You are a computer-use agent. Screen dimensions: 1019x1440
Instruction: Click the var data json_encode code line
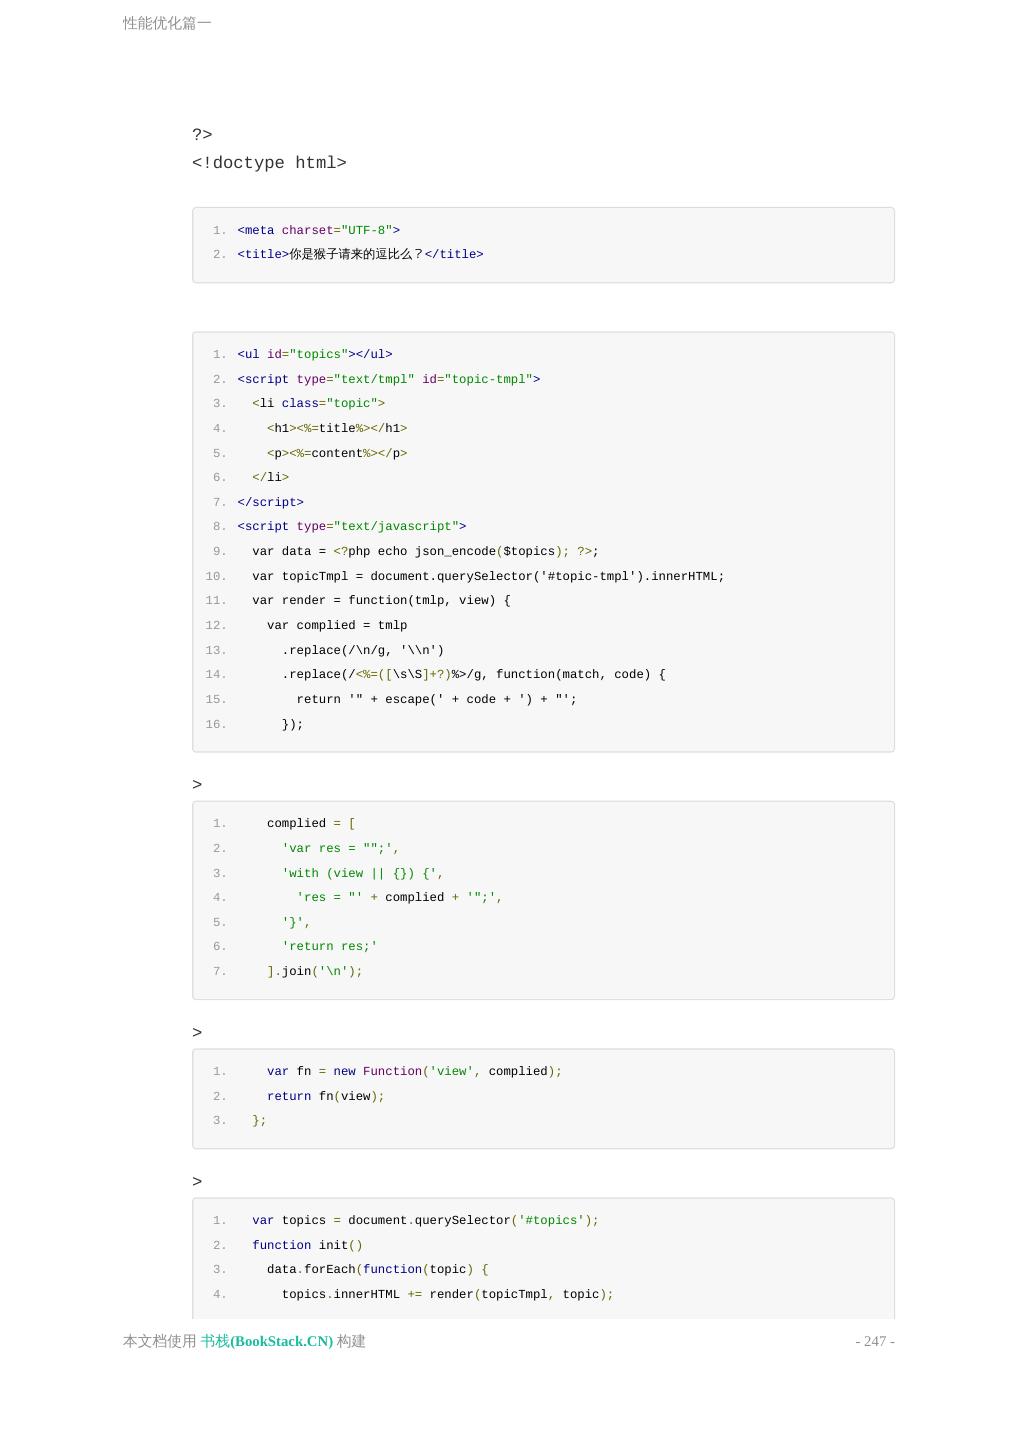click(x=425, y=551)
